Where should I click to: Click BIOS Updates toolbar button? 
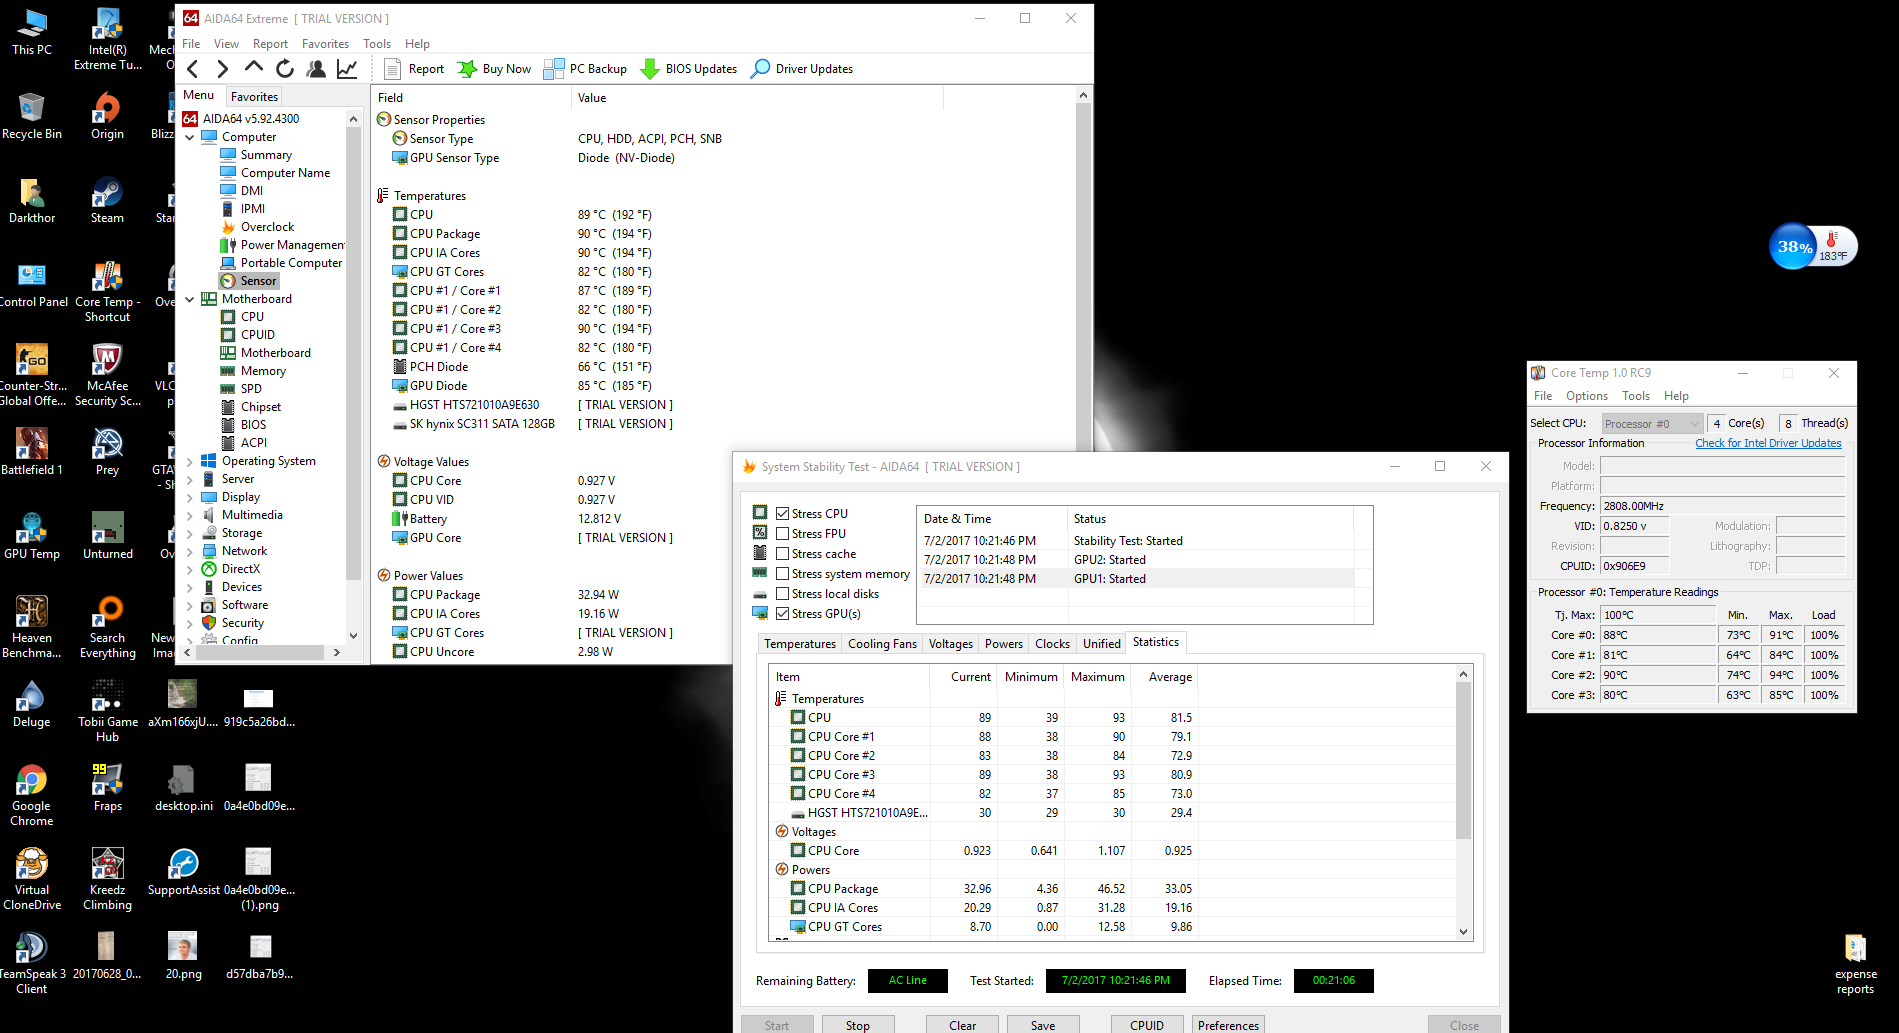688,69
